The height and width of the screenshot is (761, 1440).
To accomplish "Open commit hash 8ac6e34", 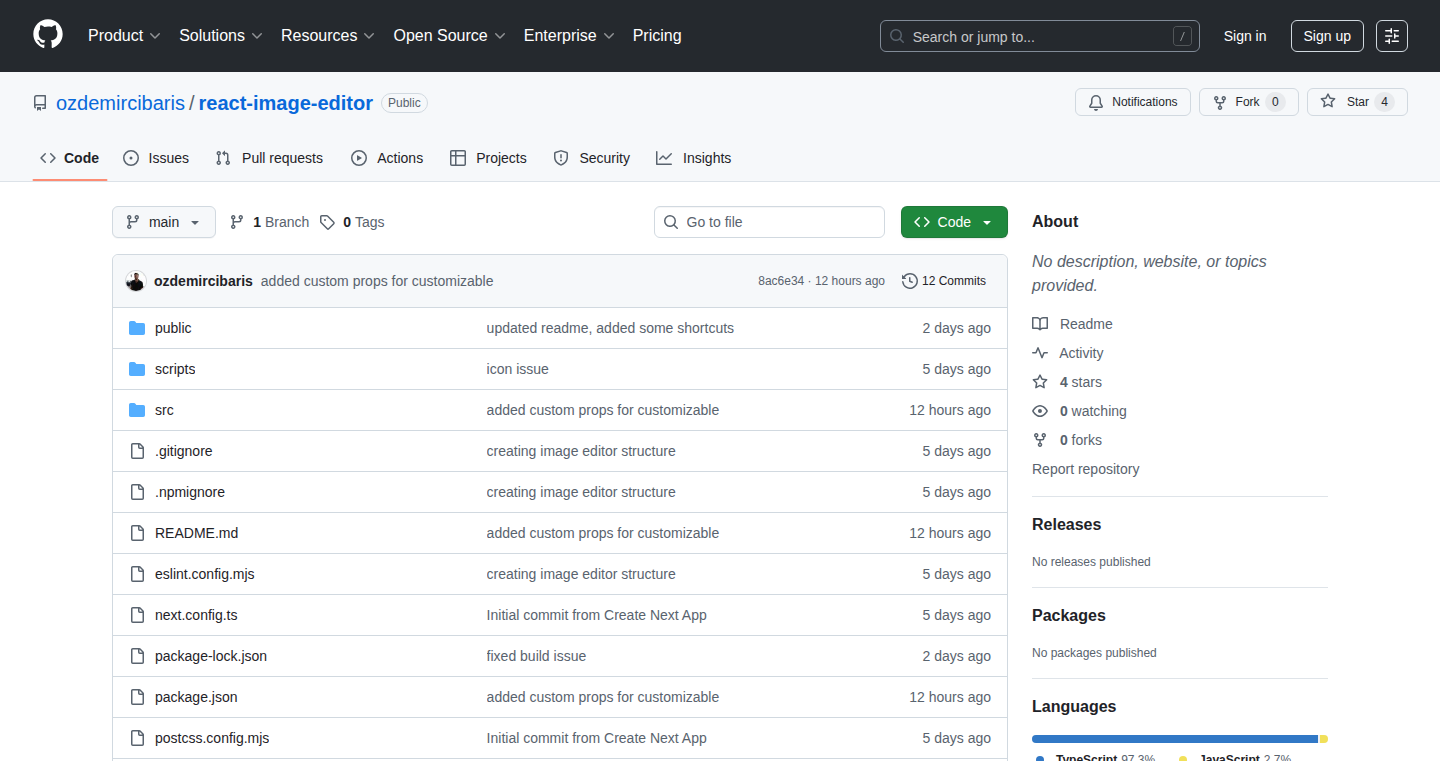I will (781, 281).
